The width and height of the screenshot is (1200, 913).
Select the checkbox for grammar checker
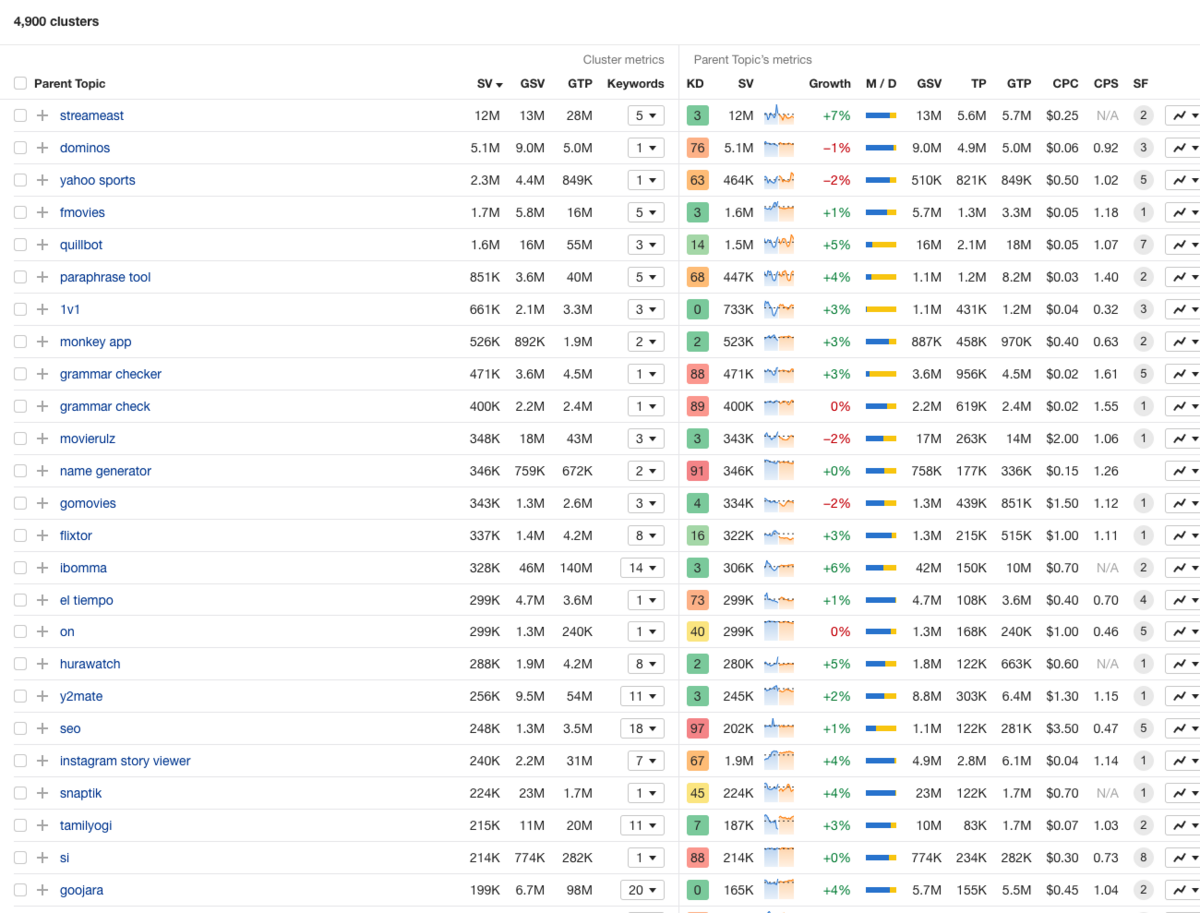[19, 373]
